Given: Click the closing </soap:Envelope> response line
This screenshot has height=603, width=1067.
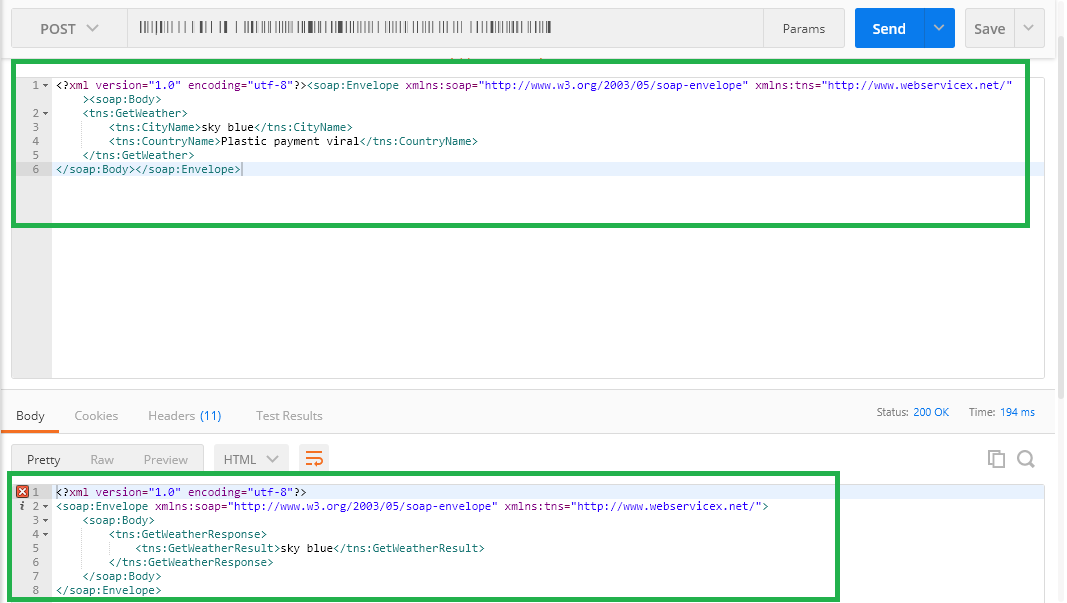Looking at the screenshot, I should [x=109, y=590].
